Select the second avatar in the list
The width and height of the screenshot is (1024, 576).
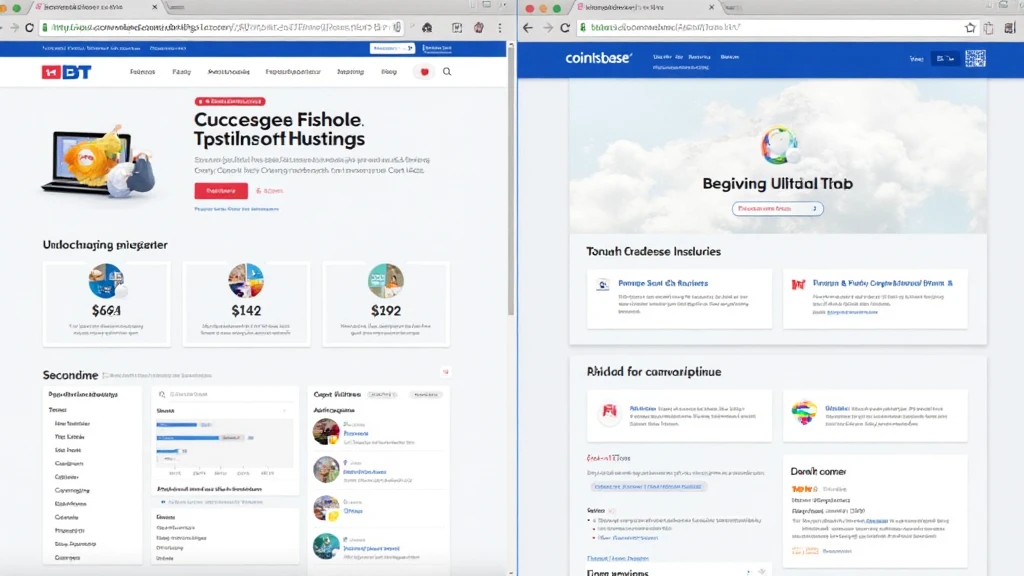[326, 470]
